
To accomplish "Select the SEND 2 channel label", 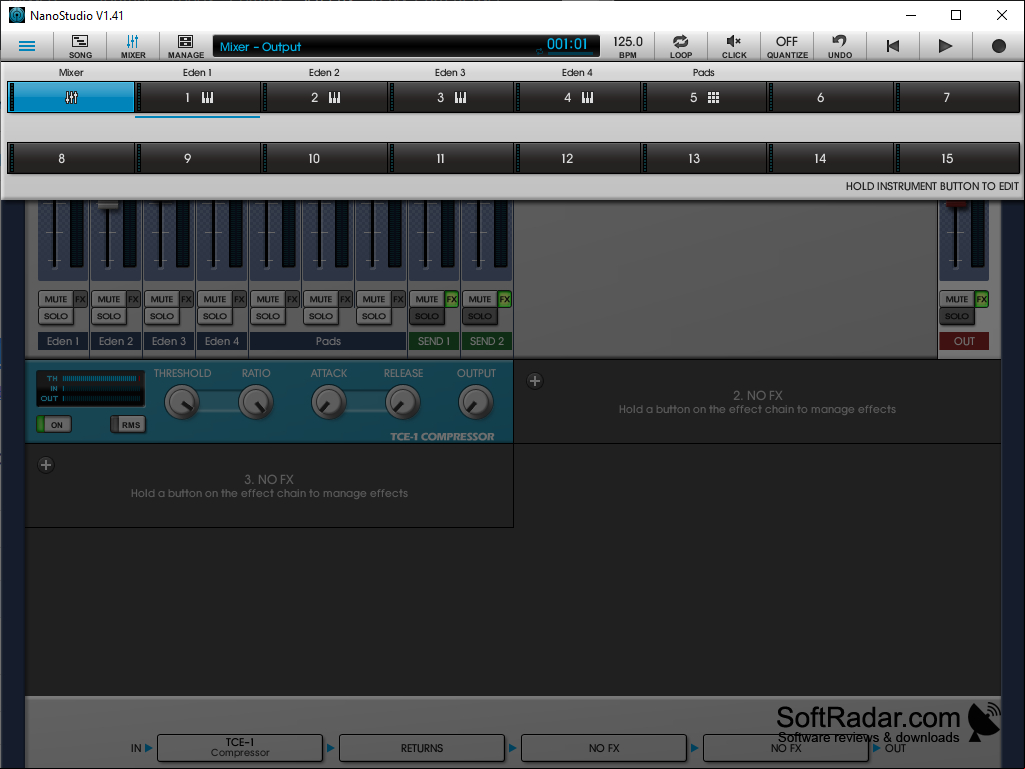I will click(x=487, y=341).
